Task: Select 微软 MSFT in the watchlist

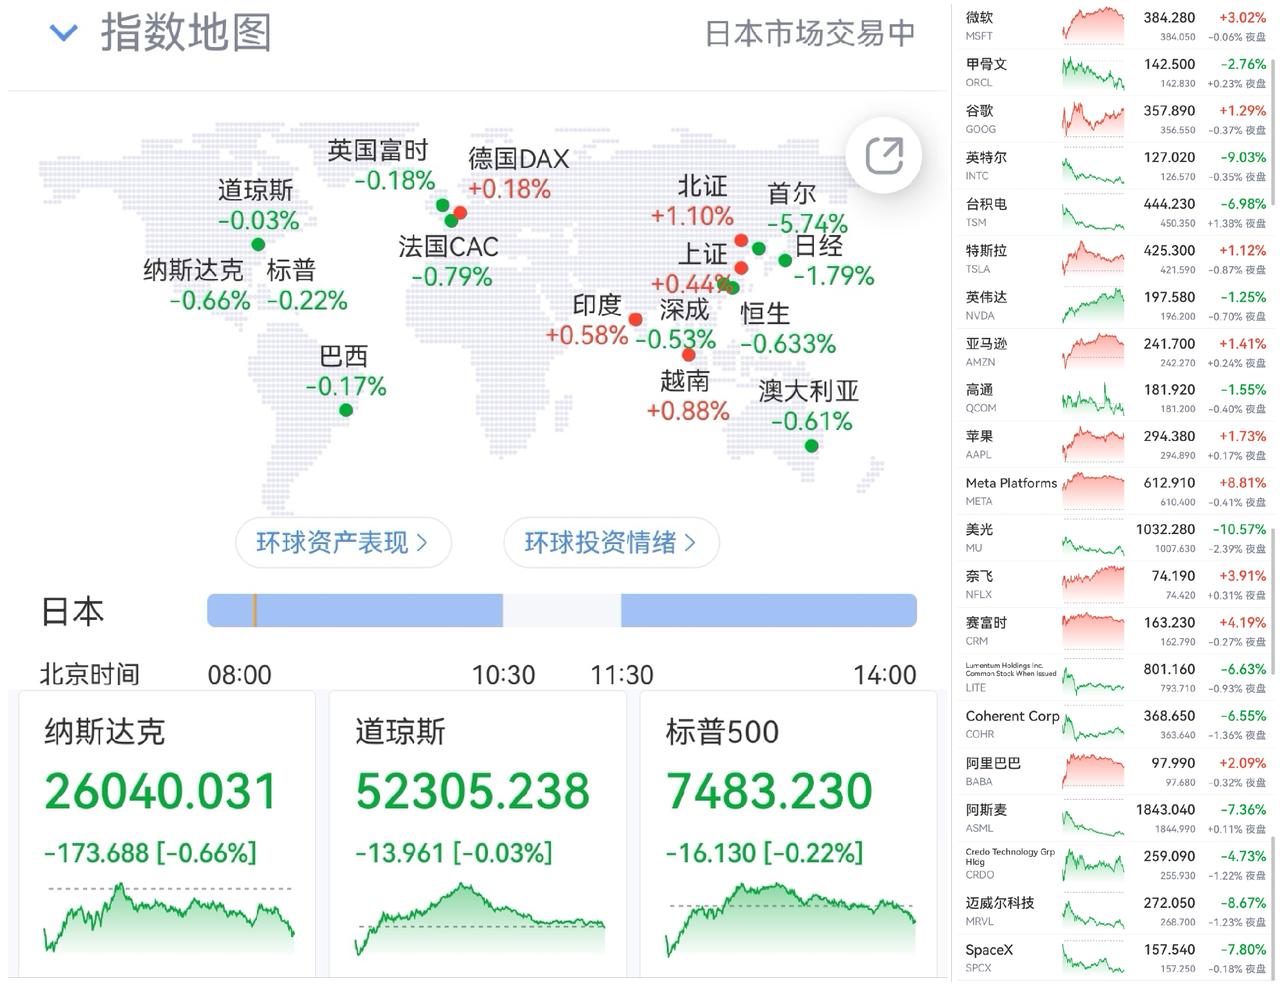Action: (x=1115, y=25)
